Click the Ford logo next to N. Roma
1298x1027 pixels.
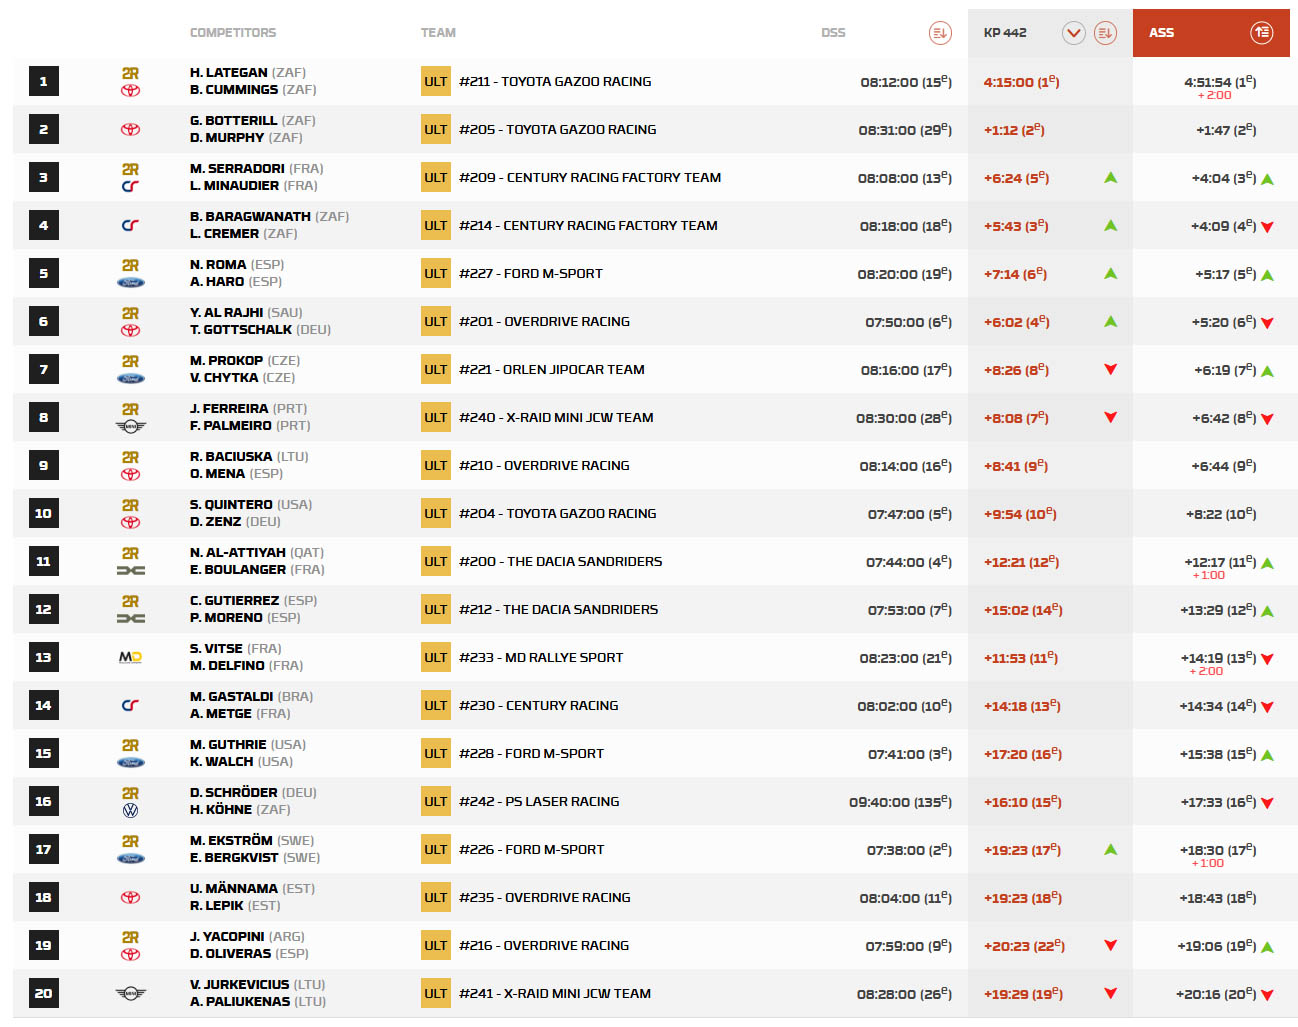coord(130,283)
